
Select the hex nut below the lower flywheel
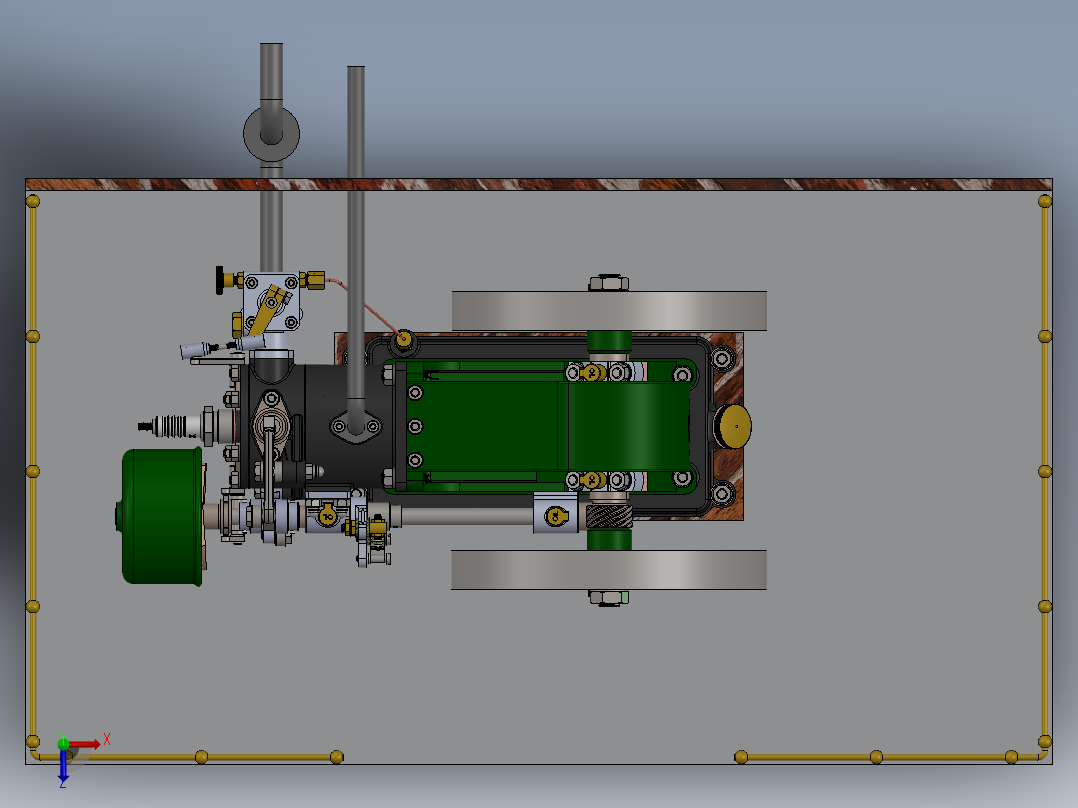click(x=609, y=598)
